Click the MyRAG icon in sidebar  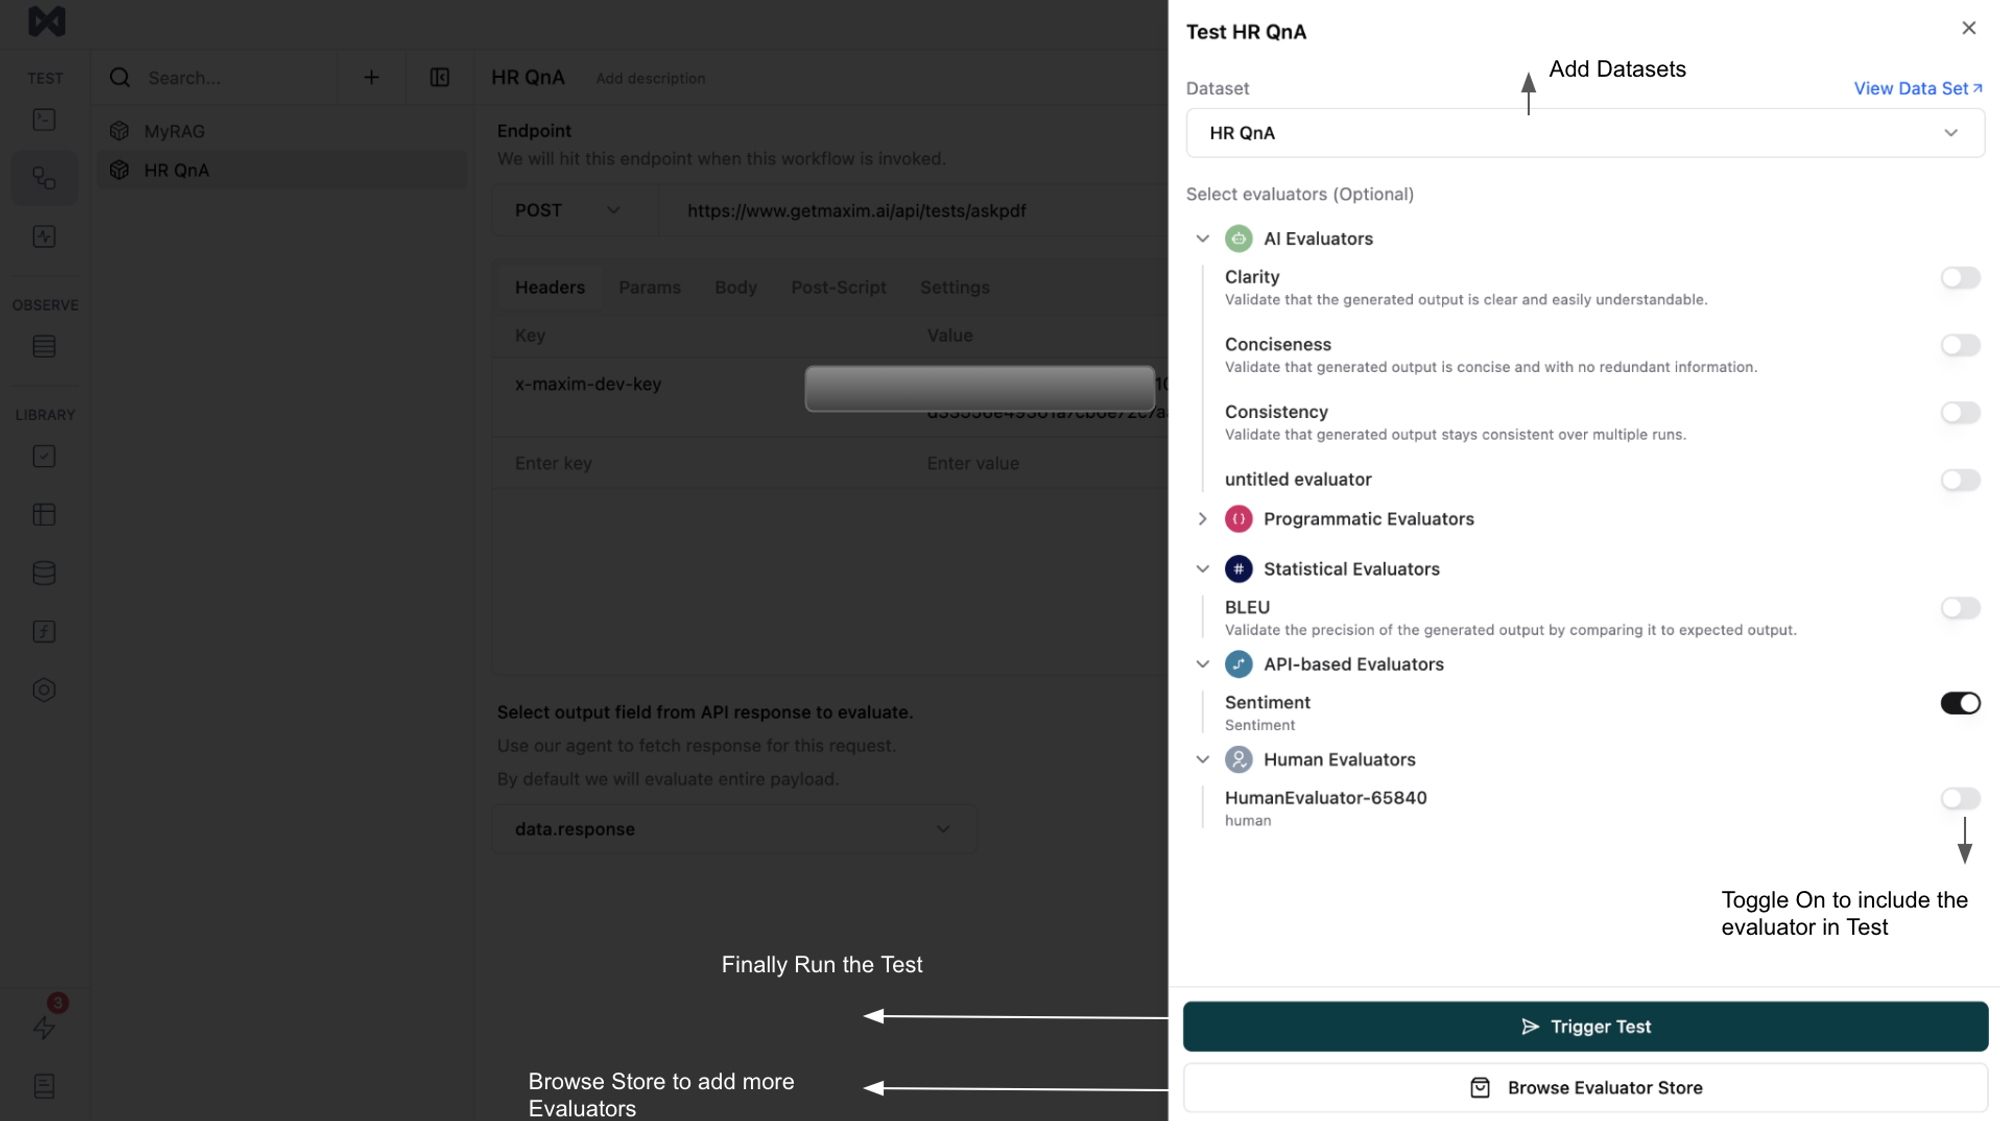pyautogui.click(x=122, y=129)
